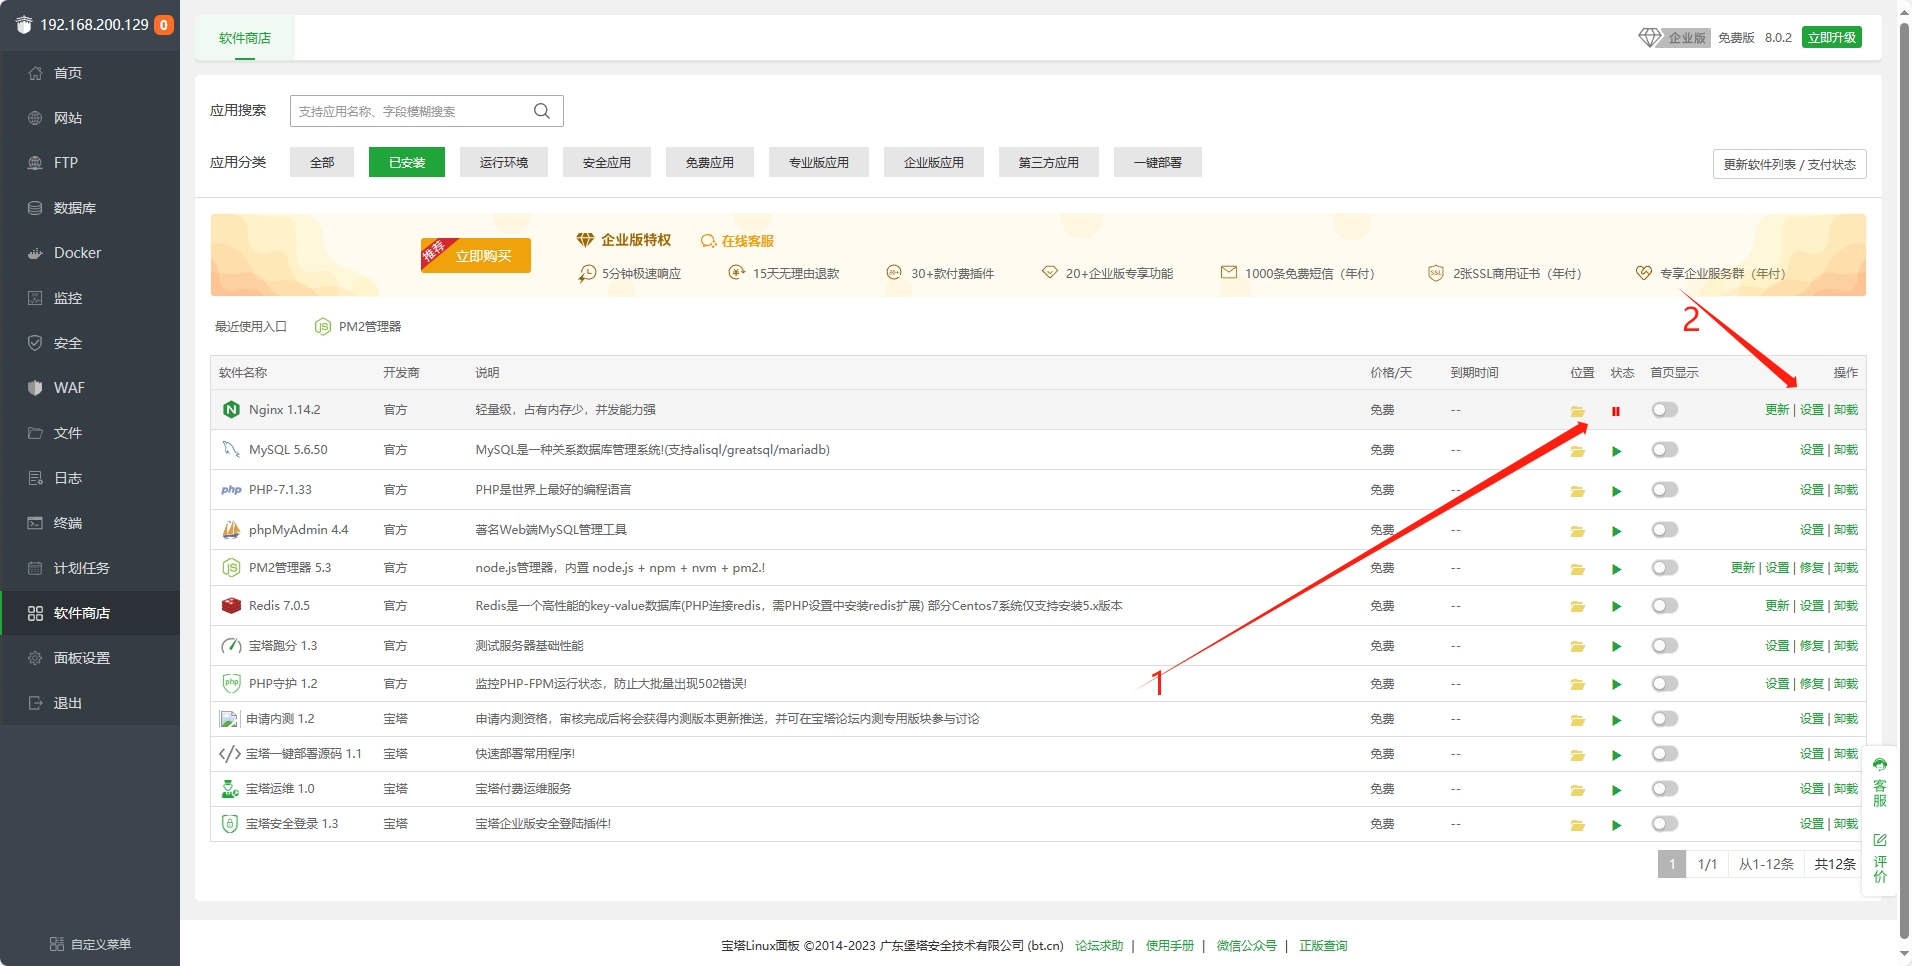Click the play status icon for PHP-7.1.33

pos(1616,491)
